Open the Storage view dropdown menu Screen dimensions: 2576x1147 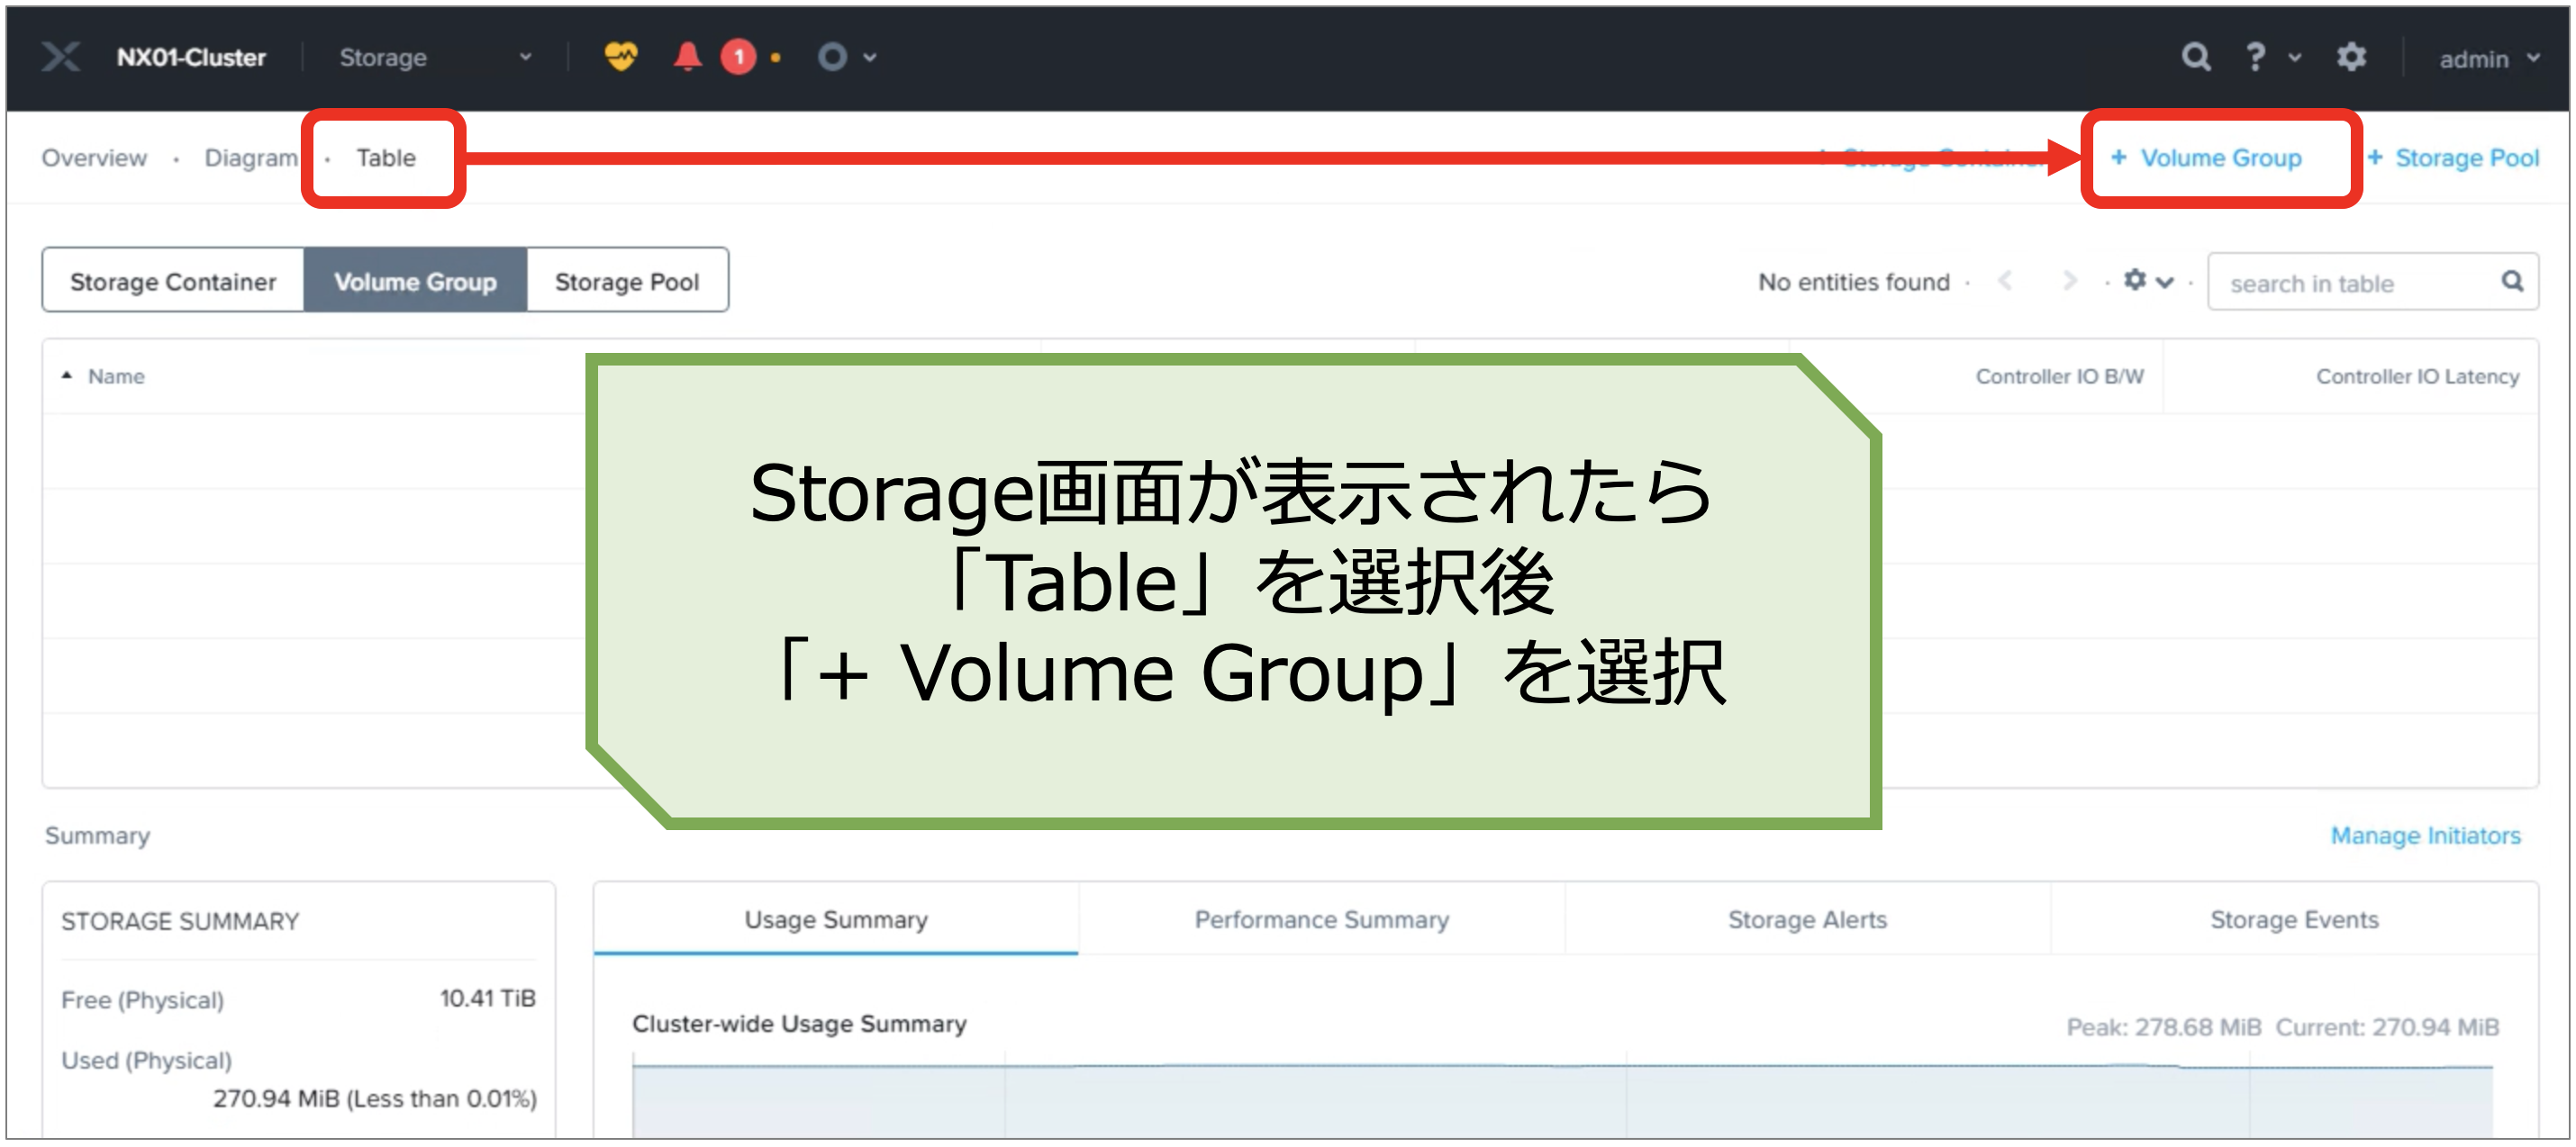pos(435,58)
